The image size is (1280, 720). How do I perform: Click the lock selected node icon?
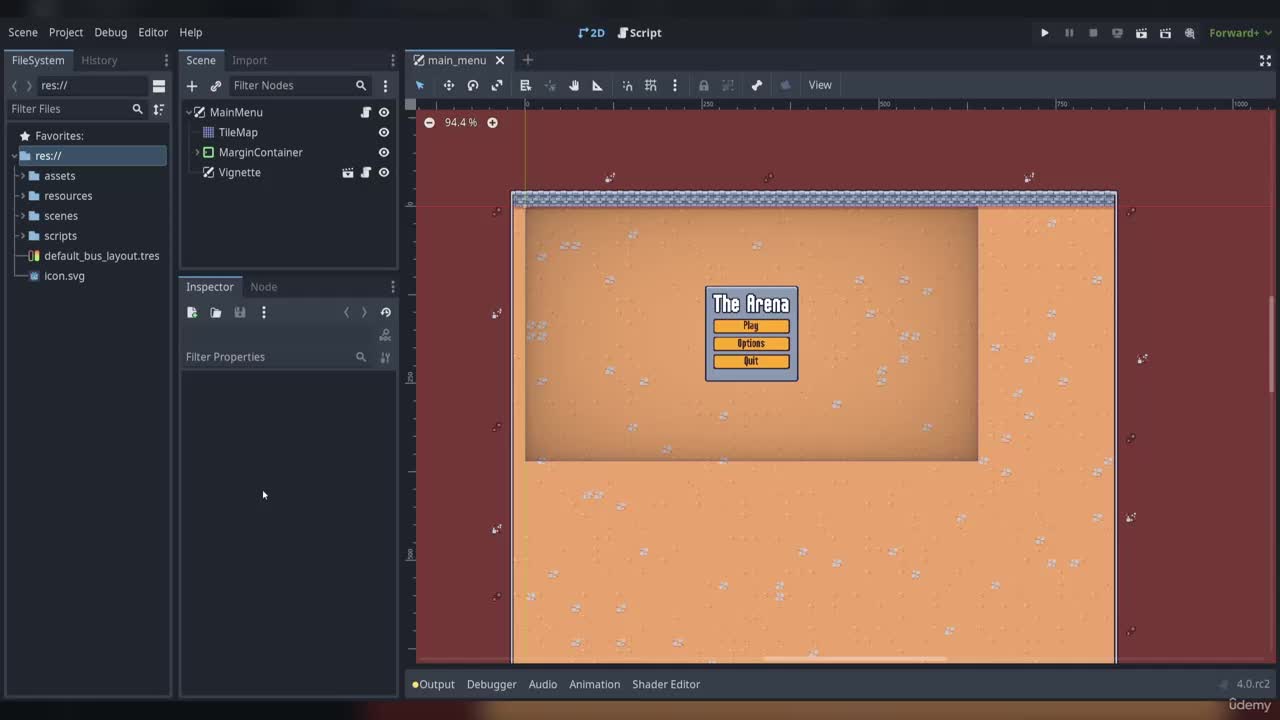coord(704,85)
